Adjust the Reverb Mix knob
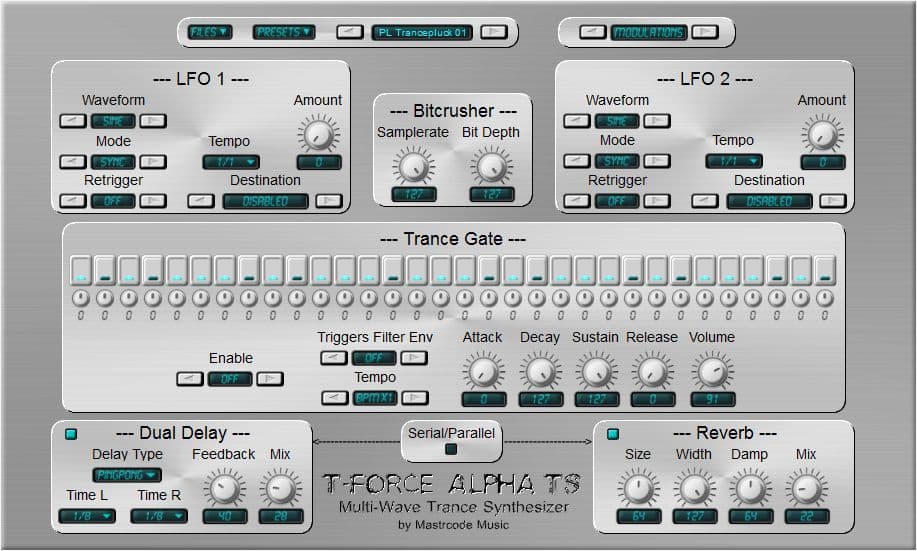The height and width of the screenshot is (551, 917). pos(806,489)
